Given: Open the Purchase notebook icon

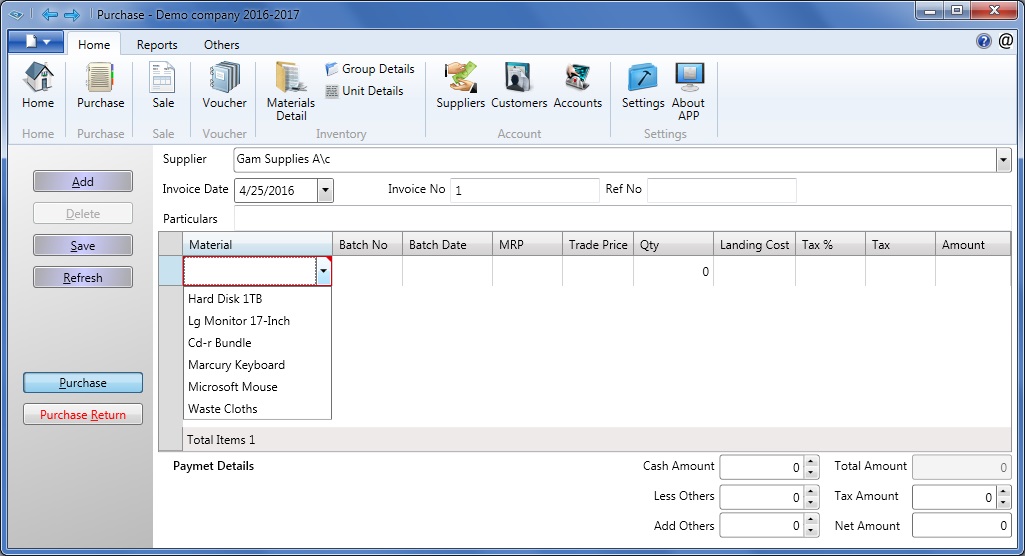Looking at the screenshot, I should (x=100, y=85).
